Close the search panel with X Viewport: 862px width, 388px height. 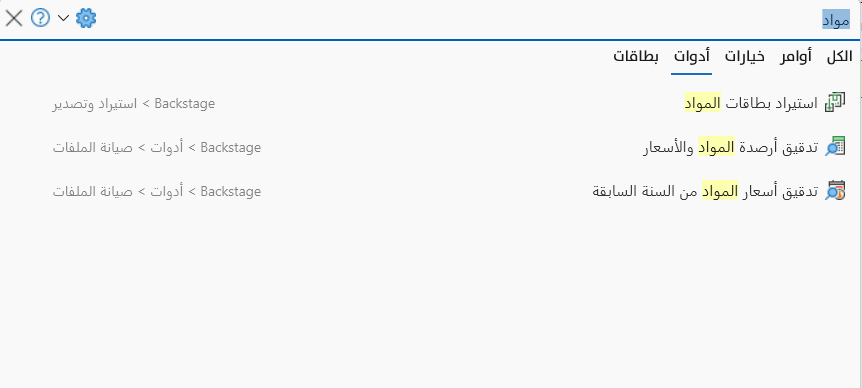[14, 18]
